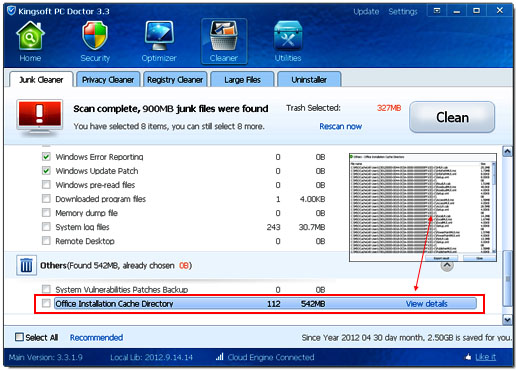Screen dimensions: 516x370
Task: Open the Security shield icon
Action: 95,36
